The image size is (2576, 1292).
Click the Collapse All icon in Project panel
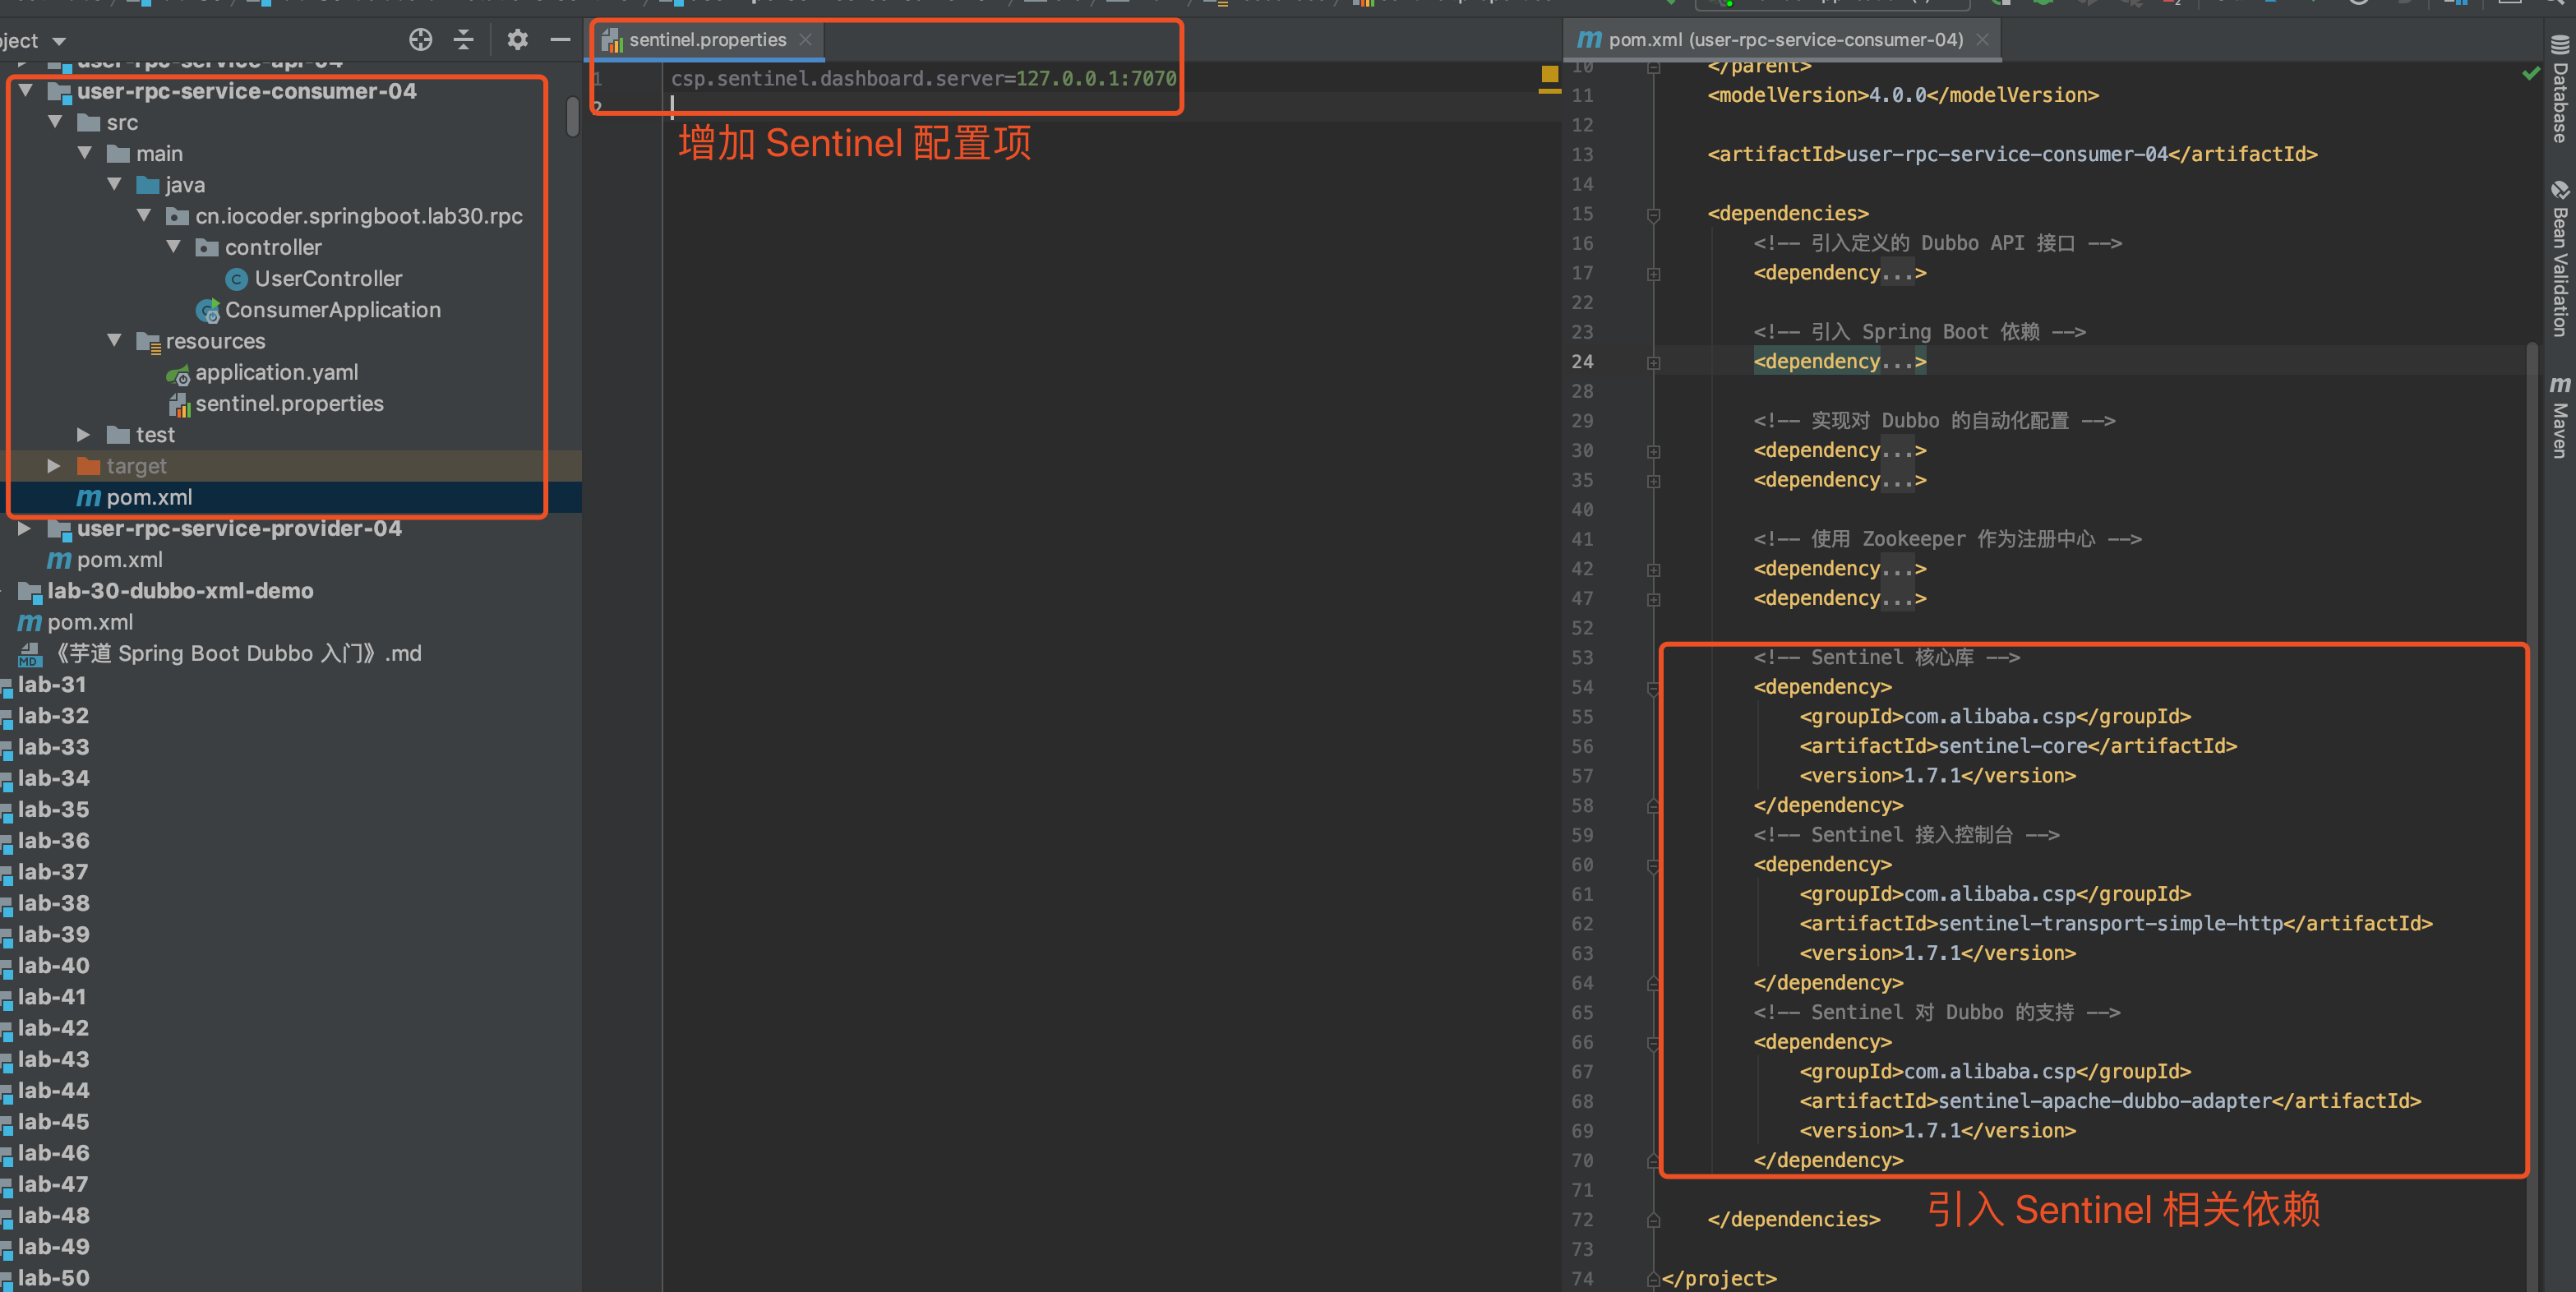click(x=463, y=40)
